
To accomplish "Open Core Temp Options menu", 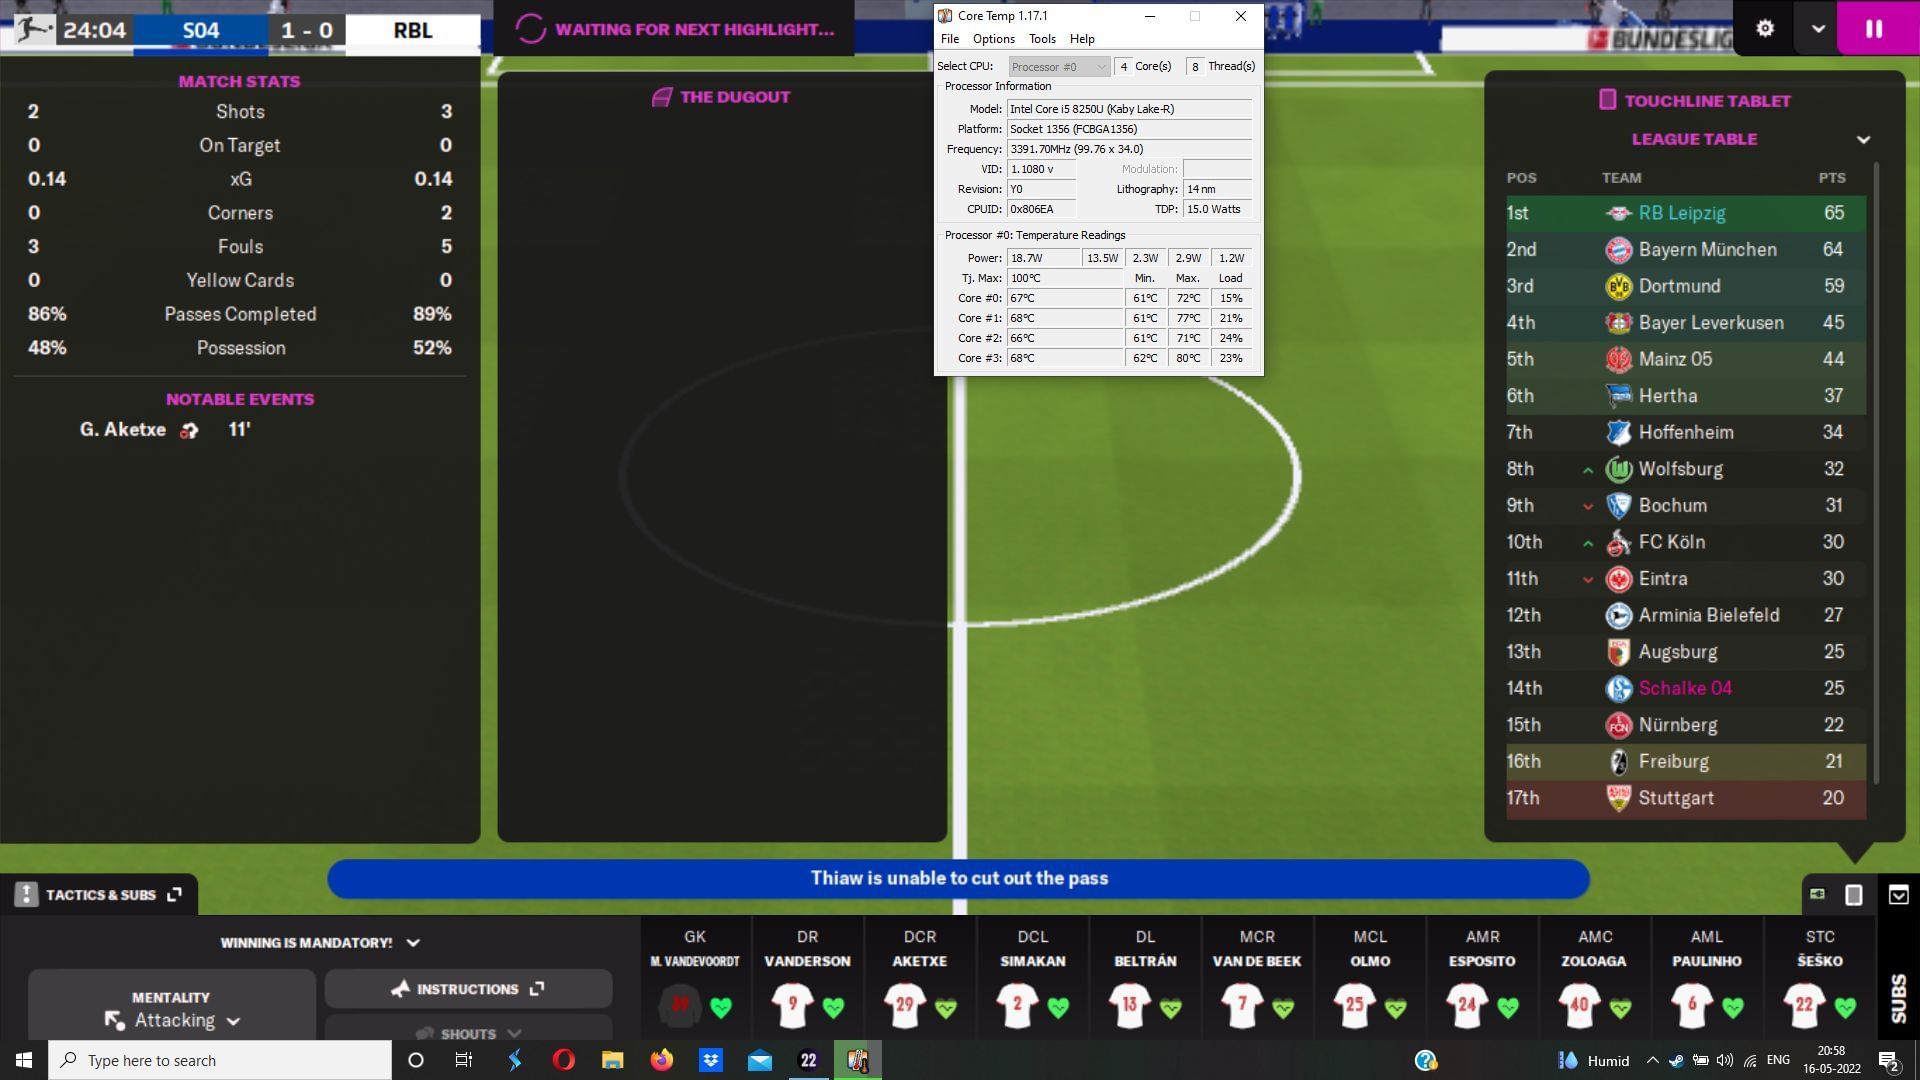I will pyautogui.click(x=993, y=38).
